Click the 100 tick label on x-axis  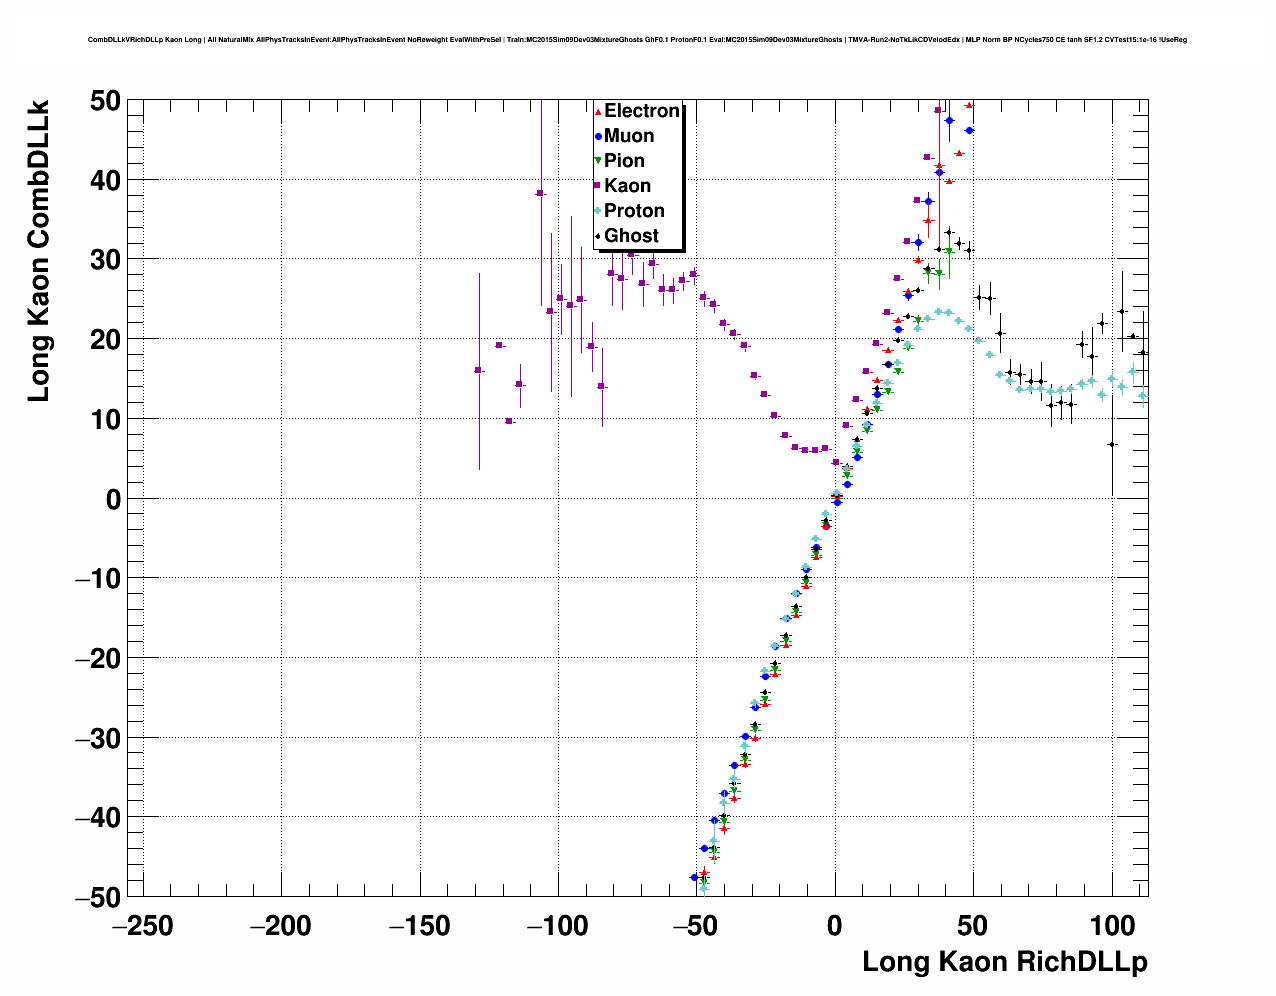(1110, 927)
